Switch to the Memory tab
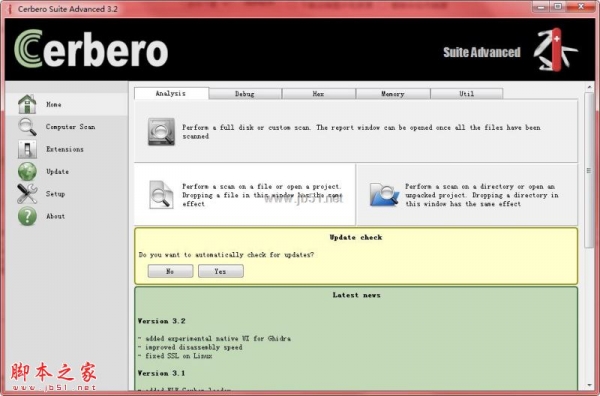The height and width of the screenshot is (396, 600). pos(393,94)
